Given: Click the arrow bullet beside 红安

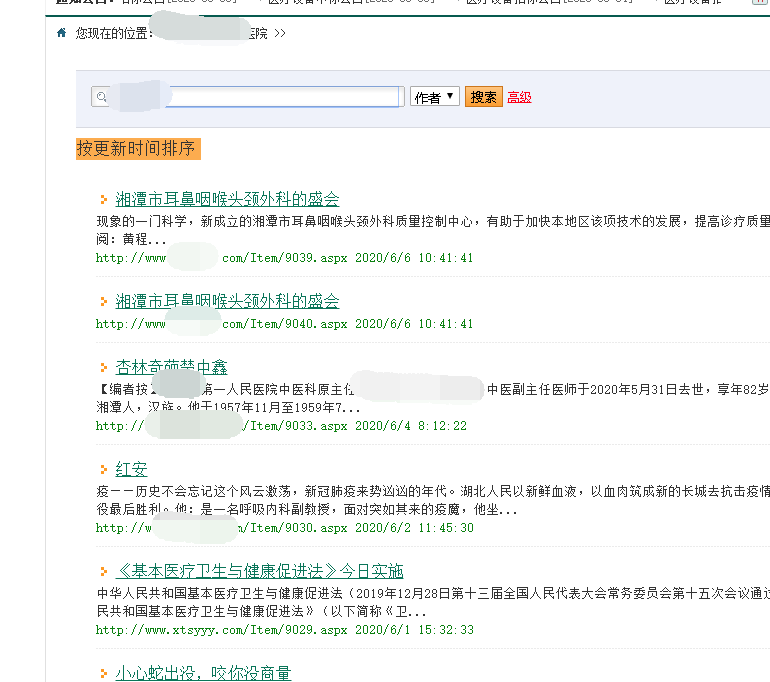Looking at the screenshot, I should 103,470.
